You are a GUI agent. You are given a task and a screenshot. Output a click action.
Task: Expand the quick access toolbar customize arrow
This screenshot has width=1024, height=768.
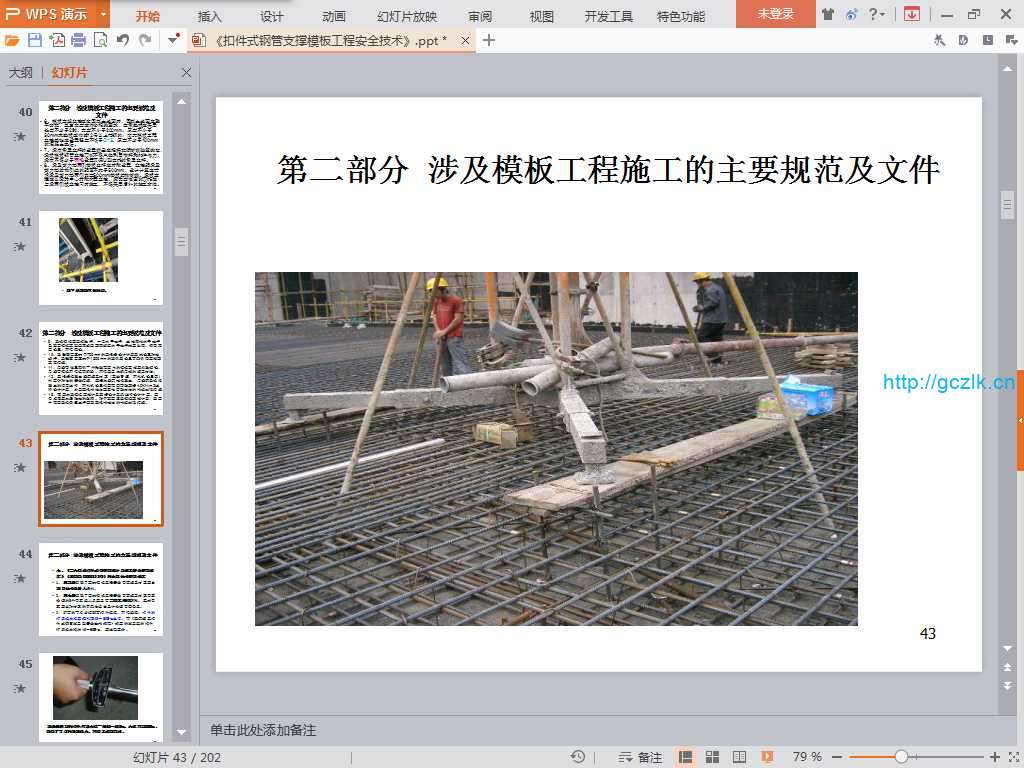coord(175,40)
